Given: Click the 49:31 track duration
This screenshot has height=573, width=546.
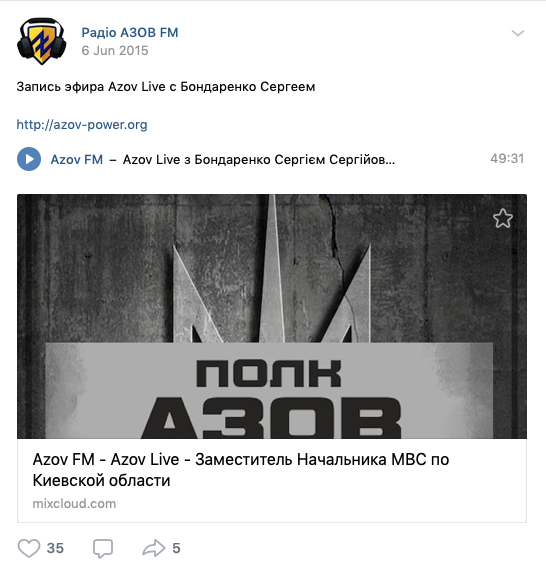Looking at the screenshot, I should [507, 159].
